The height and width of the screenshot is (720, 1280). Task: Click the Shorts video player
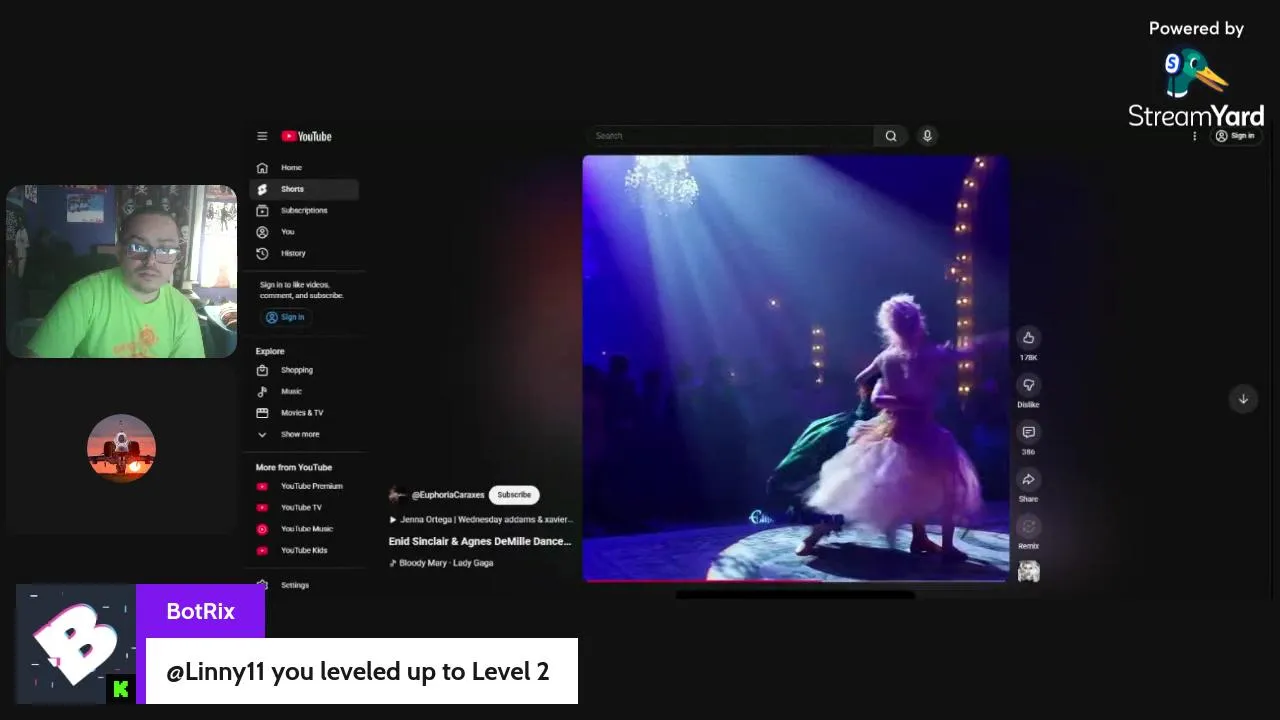(x=795, y=368)
